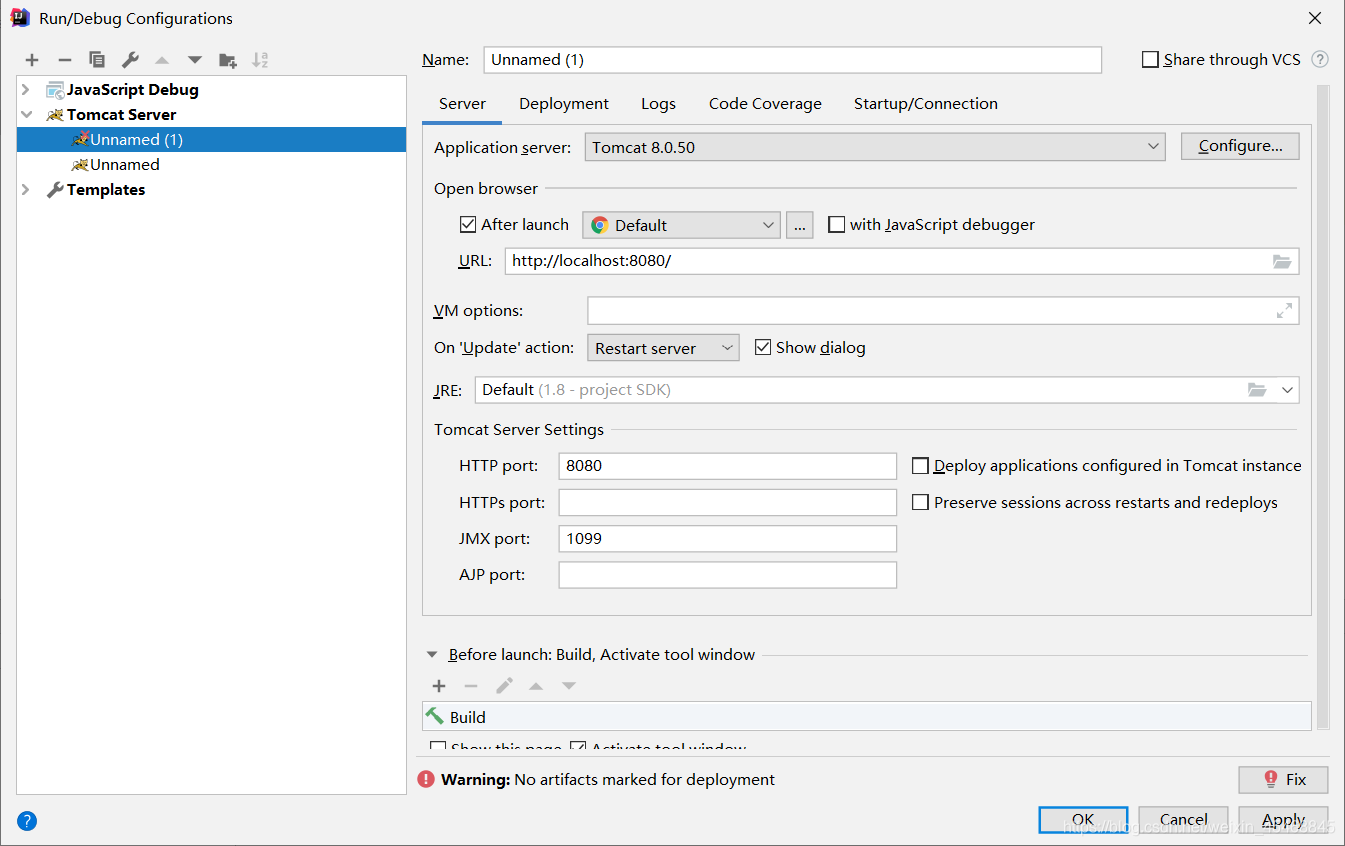Enable with JavaScript debugger

click(837, 225)
